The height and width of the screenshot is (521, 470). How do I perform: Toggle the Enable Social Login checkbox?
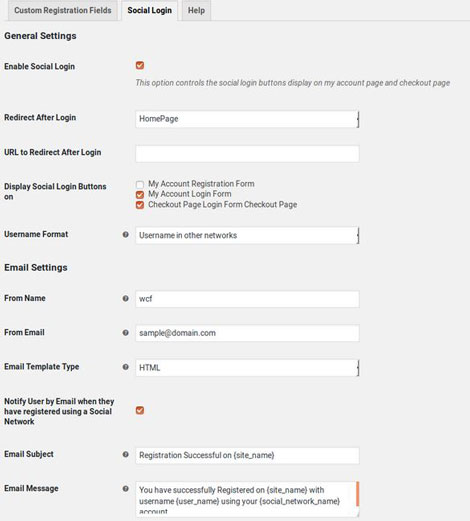pyautogui.click(x=140, y=65)
